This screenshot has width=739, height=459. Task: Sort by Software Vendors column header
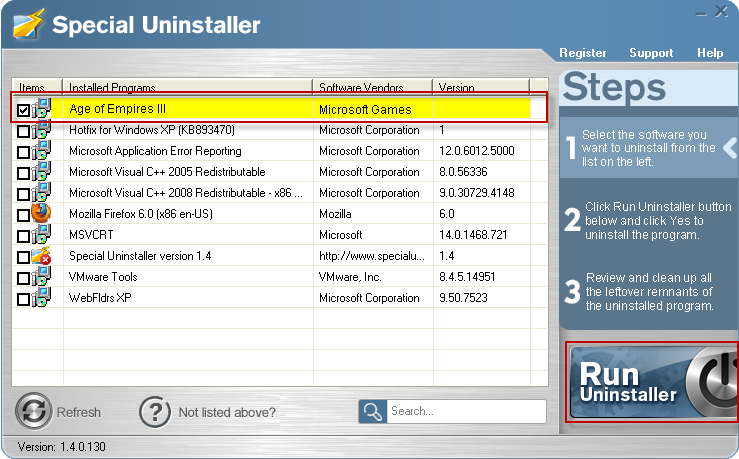[x=372, y=87]
